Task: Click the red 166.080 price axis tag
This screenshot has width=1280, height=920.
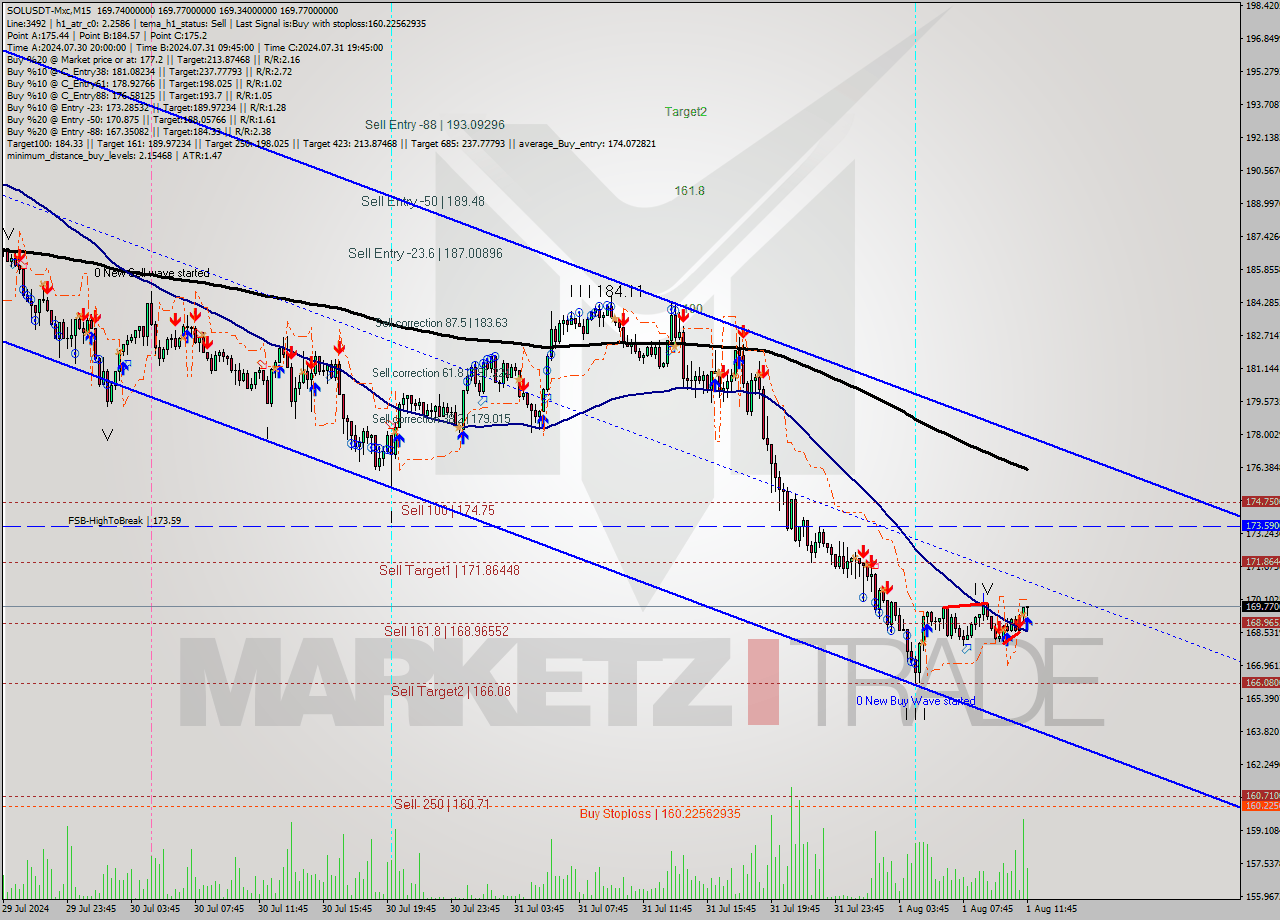Action: pos(1260,682)
